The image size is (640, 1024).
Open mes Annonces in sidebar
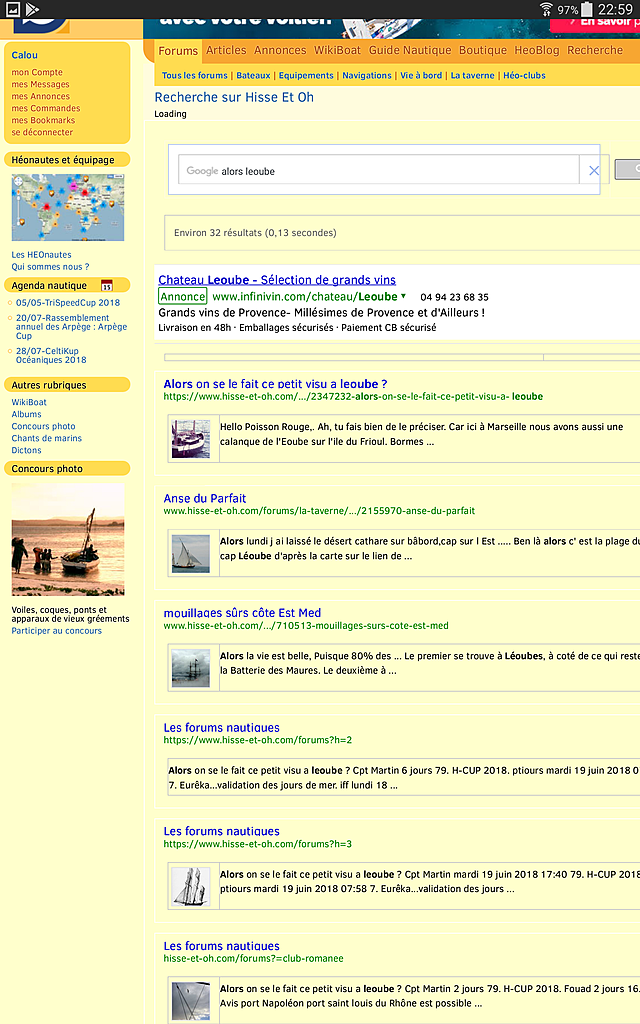tap(40, 96)
